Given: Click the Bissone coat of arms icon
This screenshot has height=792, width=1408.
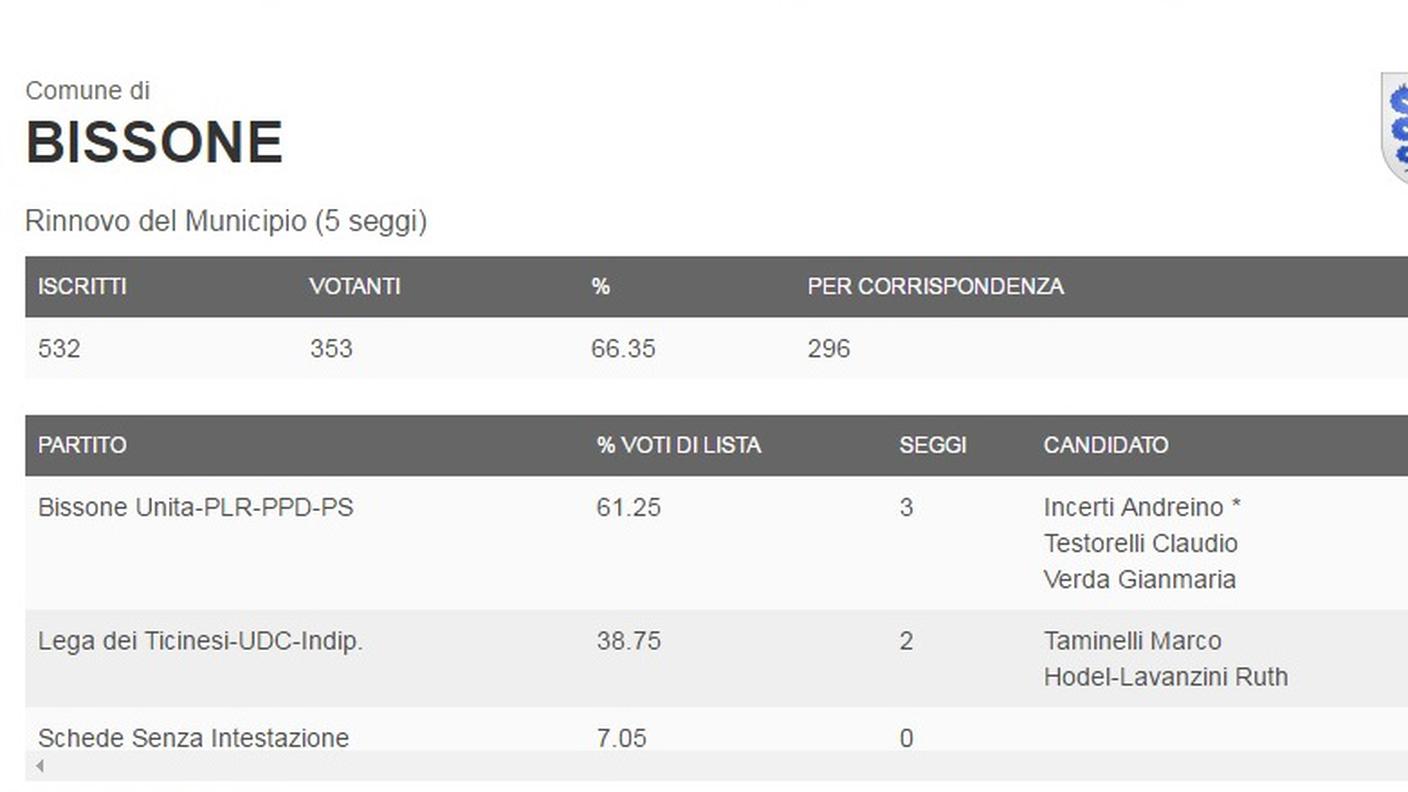Looking at the screenshot, I should point(1394,127).
